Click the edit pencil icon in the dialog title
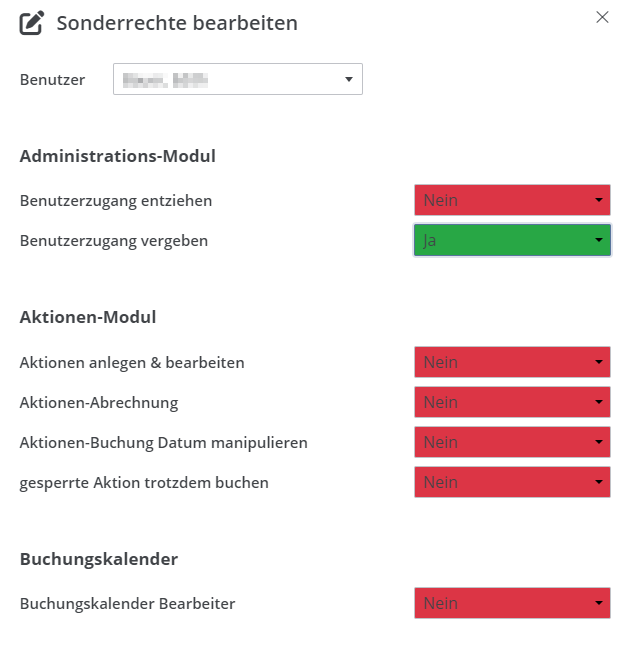Image resolution: width=634 pixels, height=651 pixels. point(32,23)
